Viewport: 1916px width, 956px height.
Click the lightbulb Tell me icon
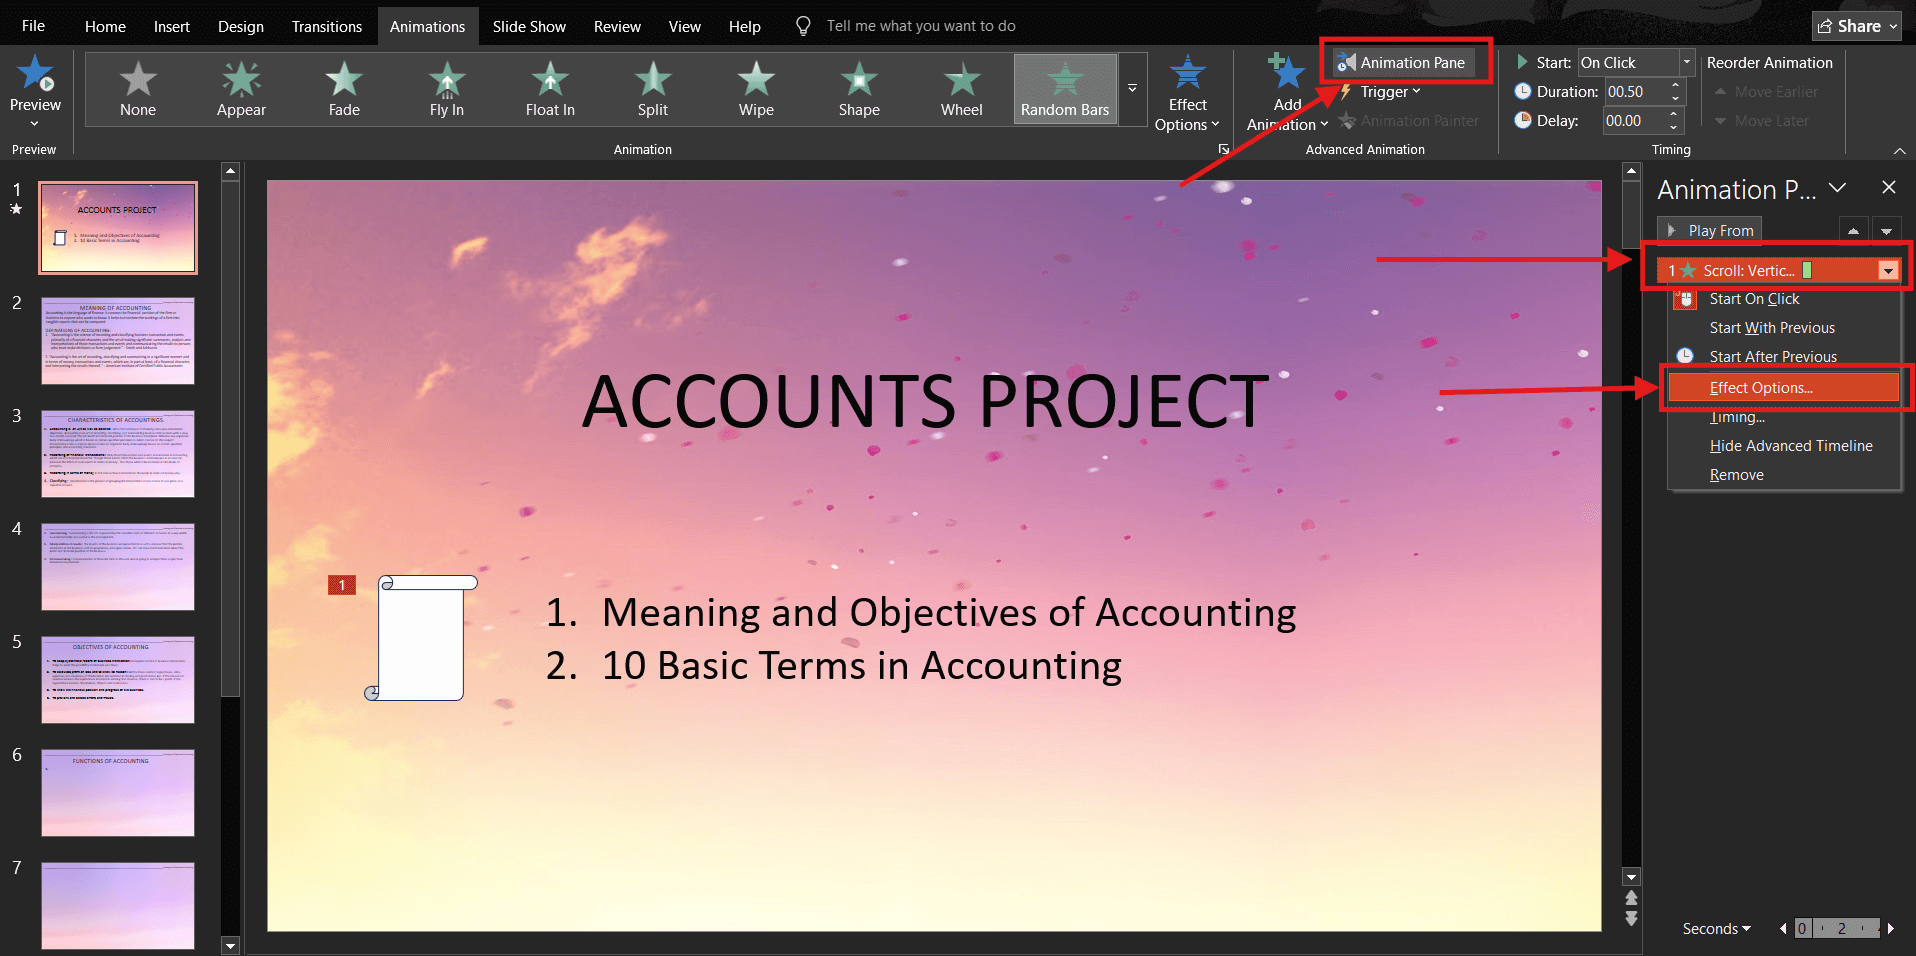[803, 26]
